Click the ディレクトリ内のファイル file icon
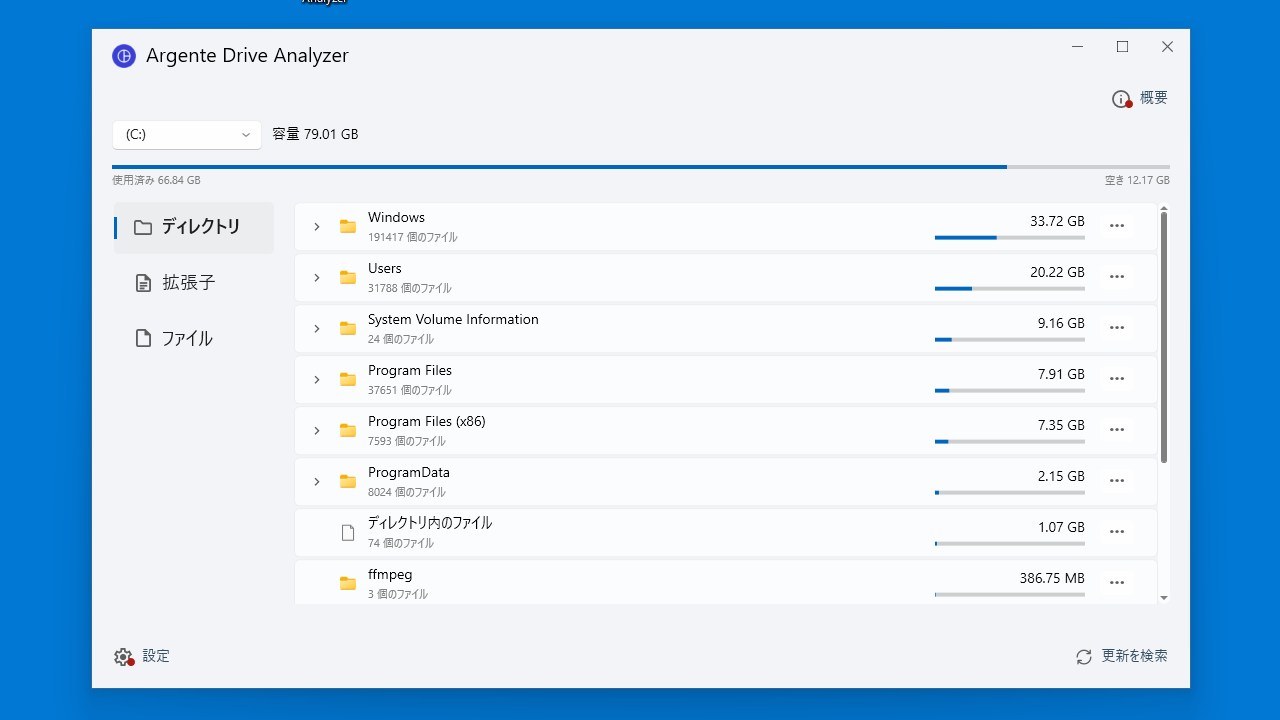This screenshot has width=1280, height=720. click(x=348, y=533)
